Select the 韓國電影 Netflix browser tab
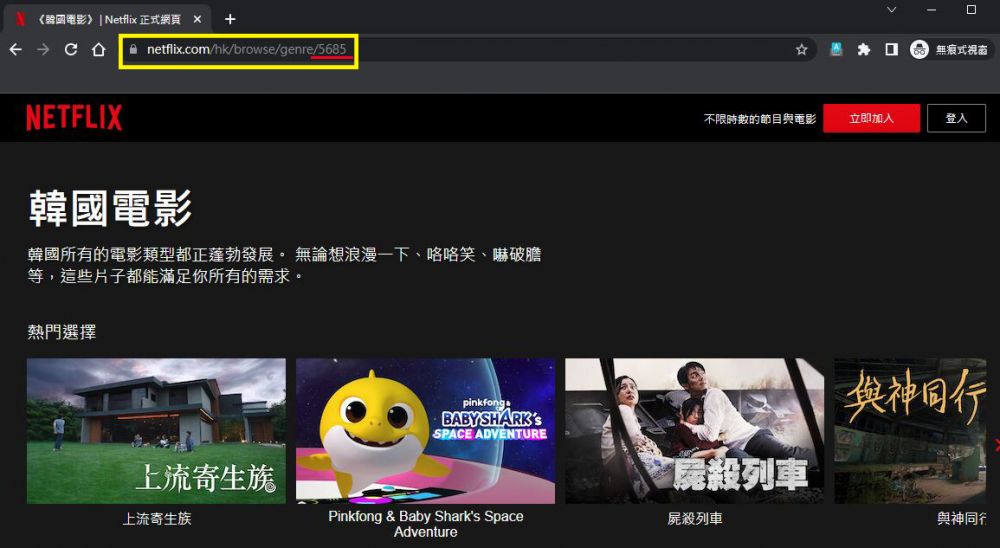The width and height of the screenshot is (1000, 548). [x=107, y=19]
